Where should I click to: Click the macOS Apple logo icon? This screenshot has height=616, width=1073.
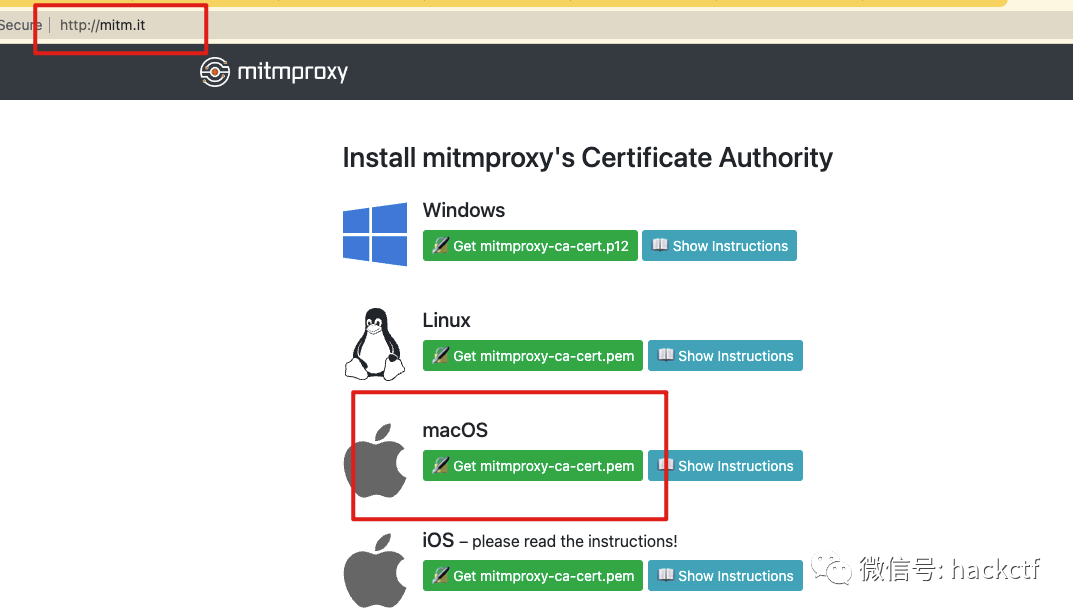pyautogui.click(x=375, y=461)
